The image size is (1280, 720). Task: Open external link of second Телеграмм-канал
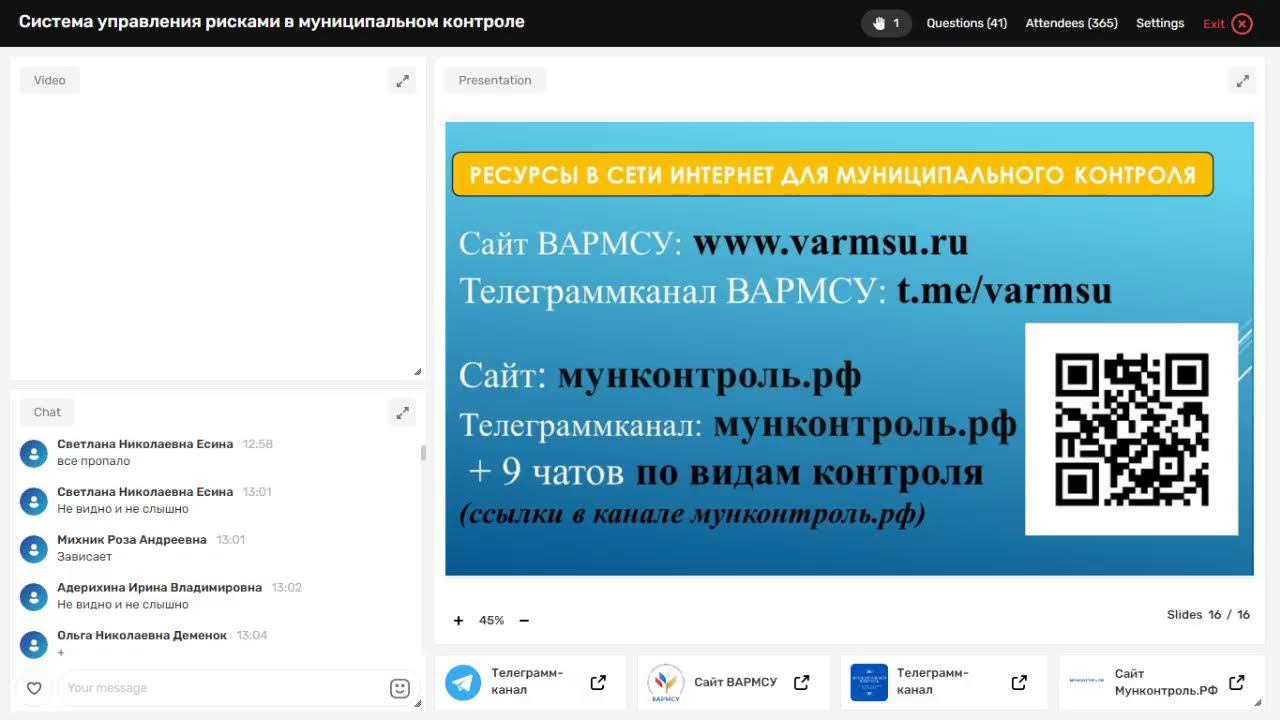tap(1019, 682)
